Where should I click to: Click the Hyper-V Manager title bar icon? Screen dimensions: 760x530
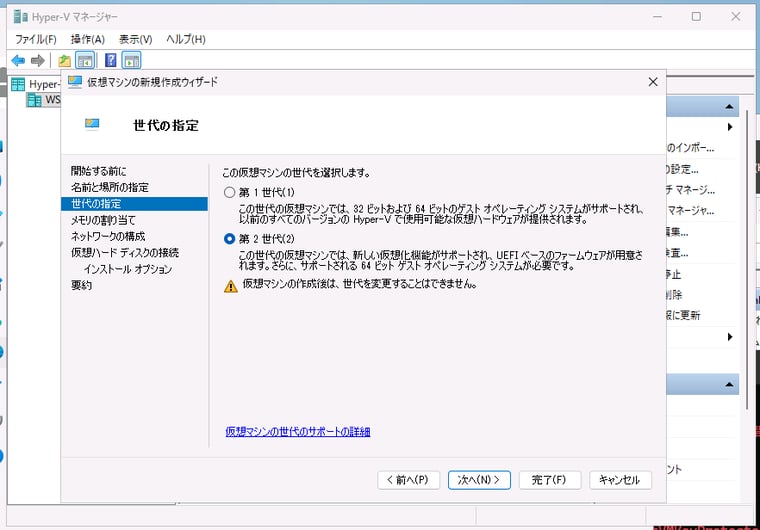click(20, 17)
